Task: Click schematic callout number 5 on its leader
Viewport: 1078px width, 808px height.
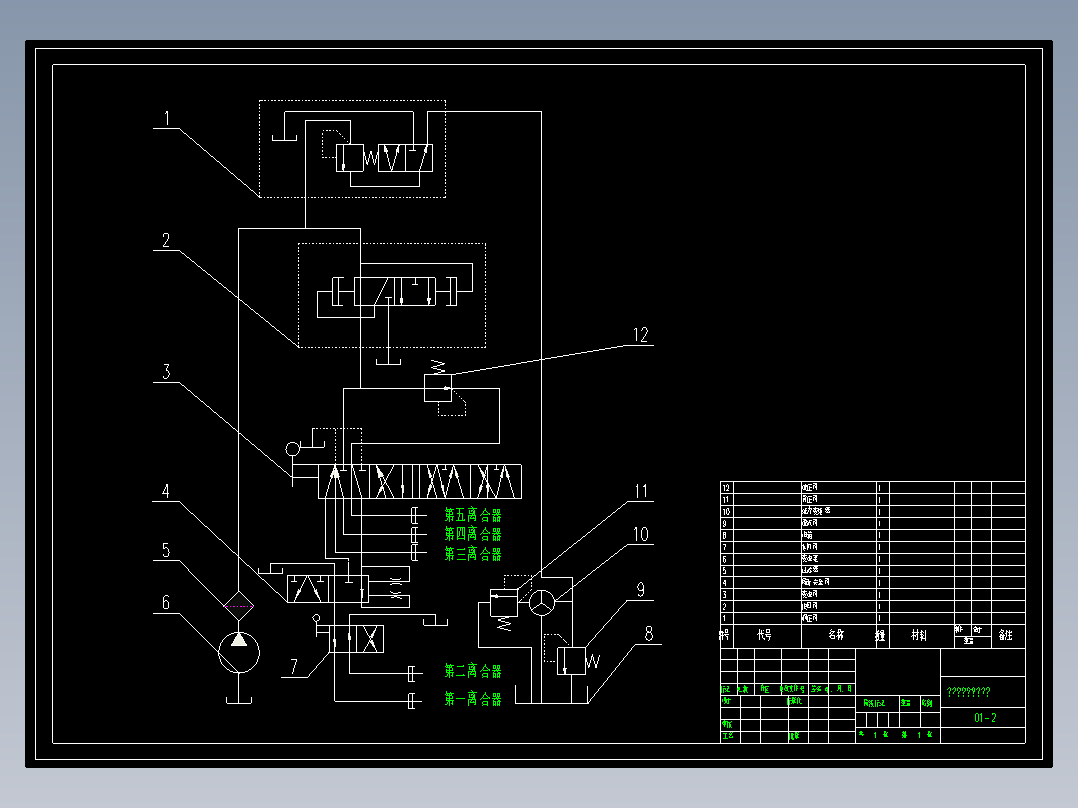Action: 166,550
